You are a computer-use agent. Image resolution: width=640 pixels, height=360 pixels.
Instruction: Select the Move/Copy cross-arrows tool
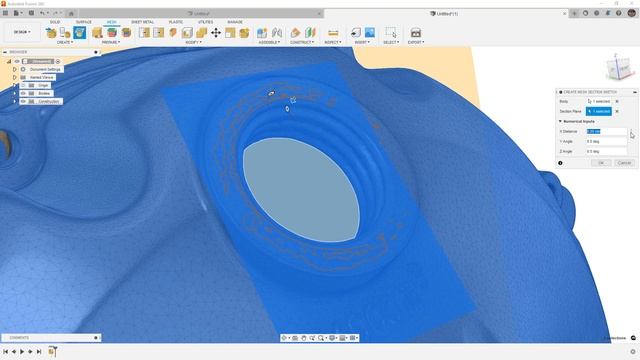(216, 33)
